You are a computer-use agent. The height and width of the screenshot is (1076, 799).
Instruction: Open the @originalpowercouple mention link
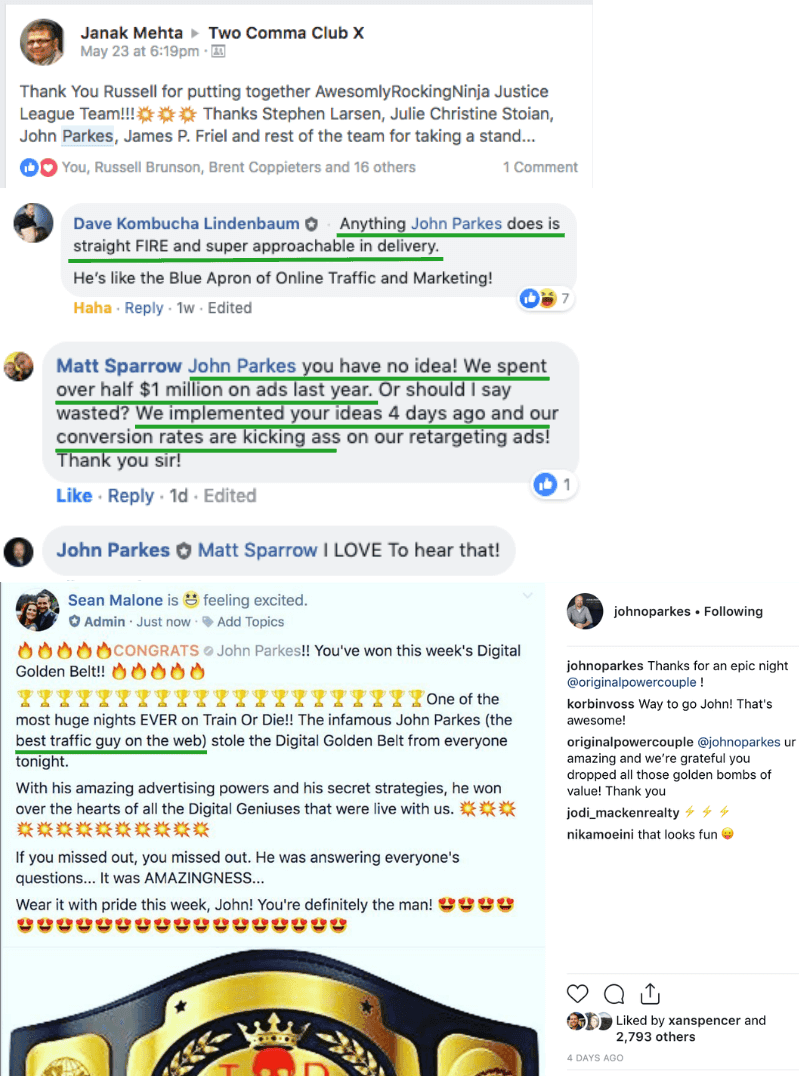632,682
